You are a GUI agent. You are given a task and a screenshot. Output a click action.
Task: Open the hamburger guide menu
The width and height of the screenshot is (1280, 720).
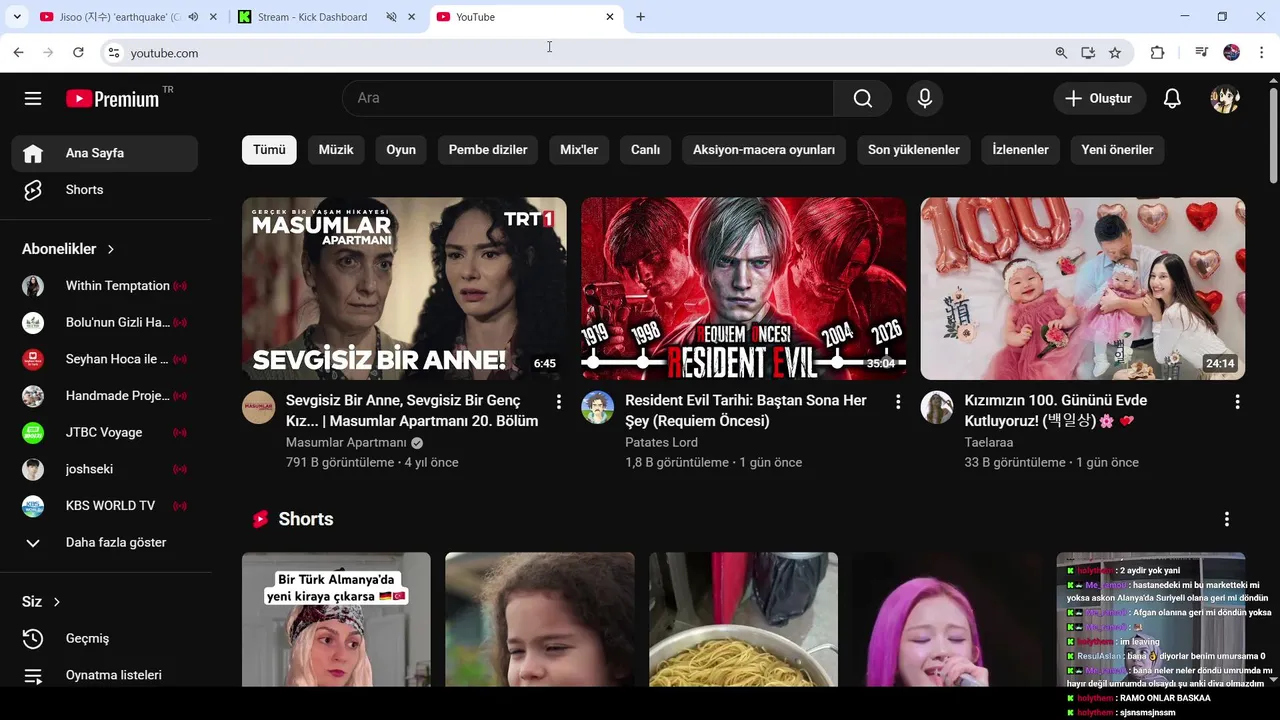point(33,98)
